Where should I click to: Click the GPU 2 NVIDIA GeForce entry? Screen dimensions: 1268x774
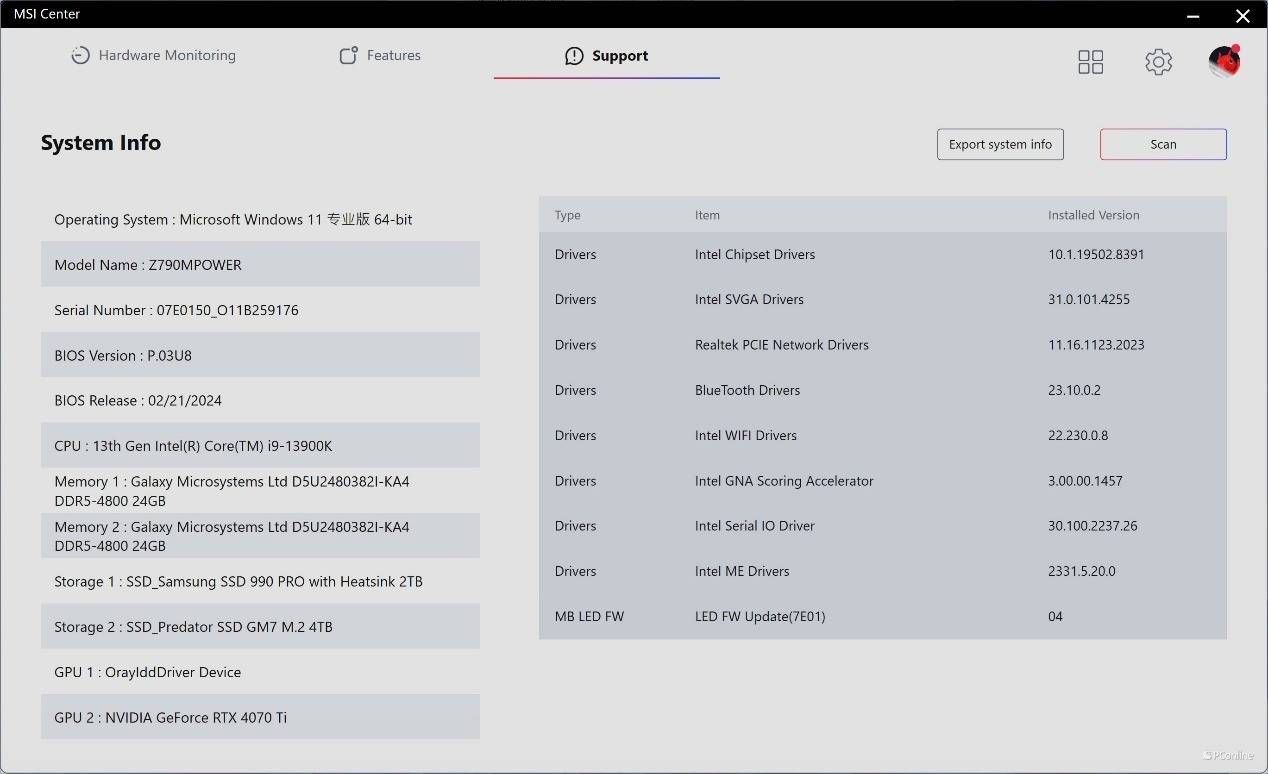click(260, 717)
